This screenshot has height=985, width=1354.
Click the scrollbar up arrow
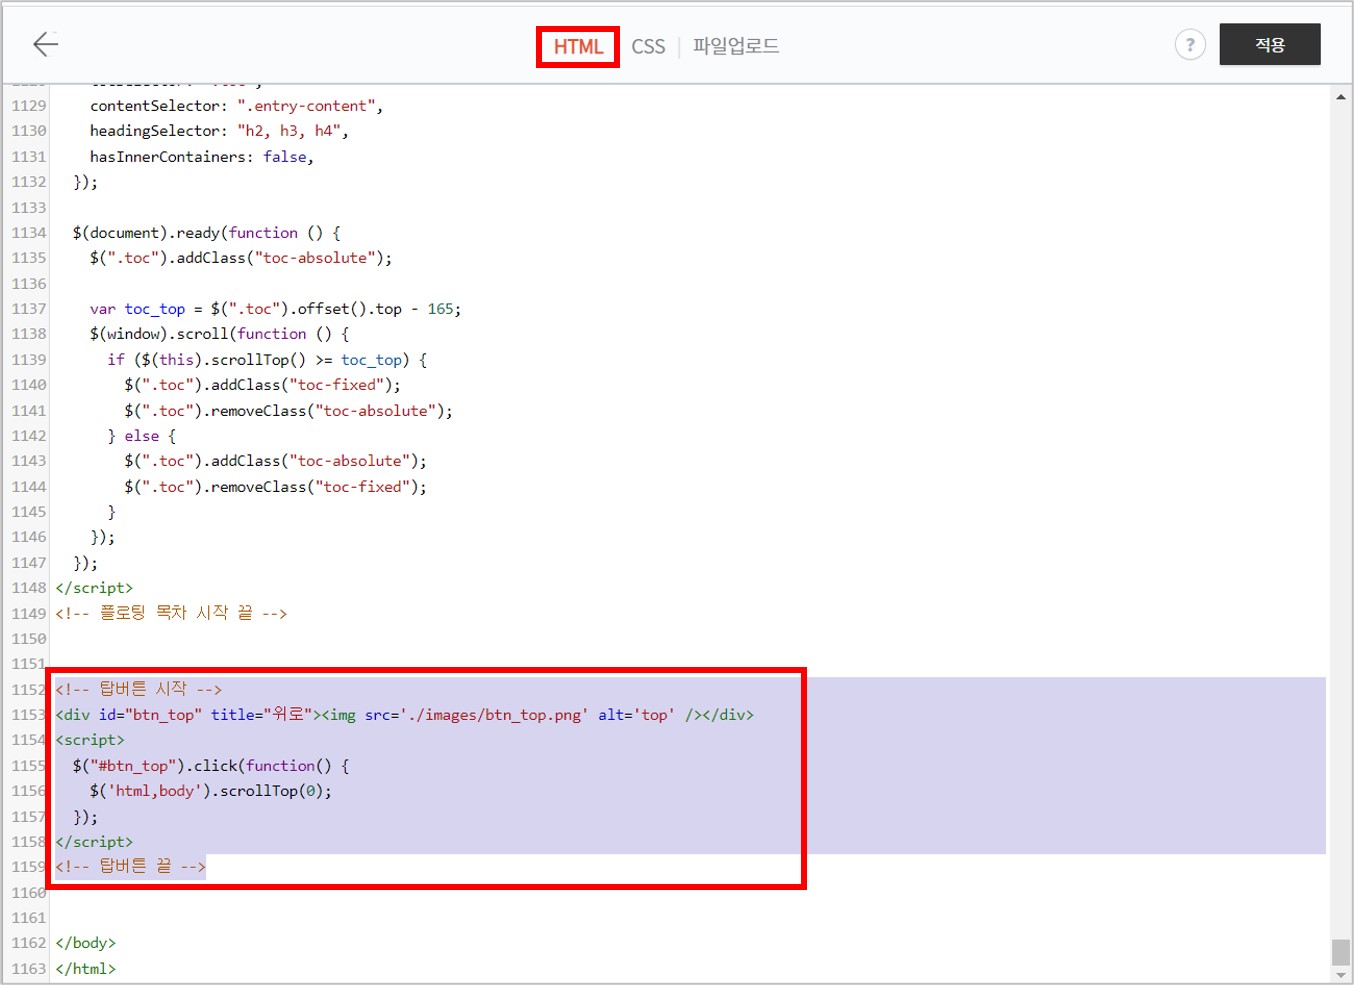(1341, 97)
